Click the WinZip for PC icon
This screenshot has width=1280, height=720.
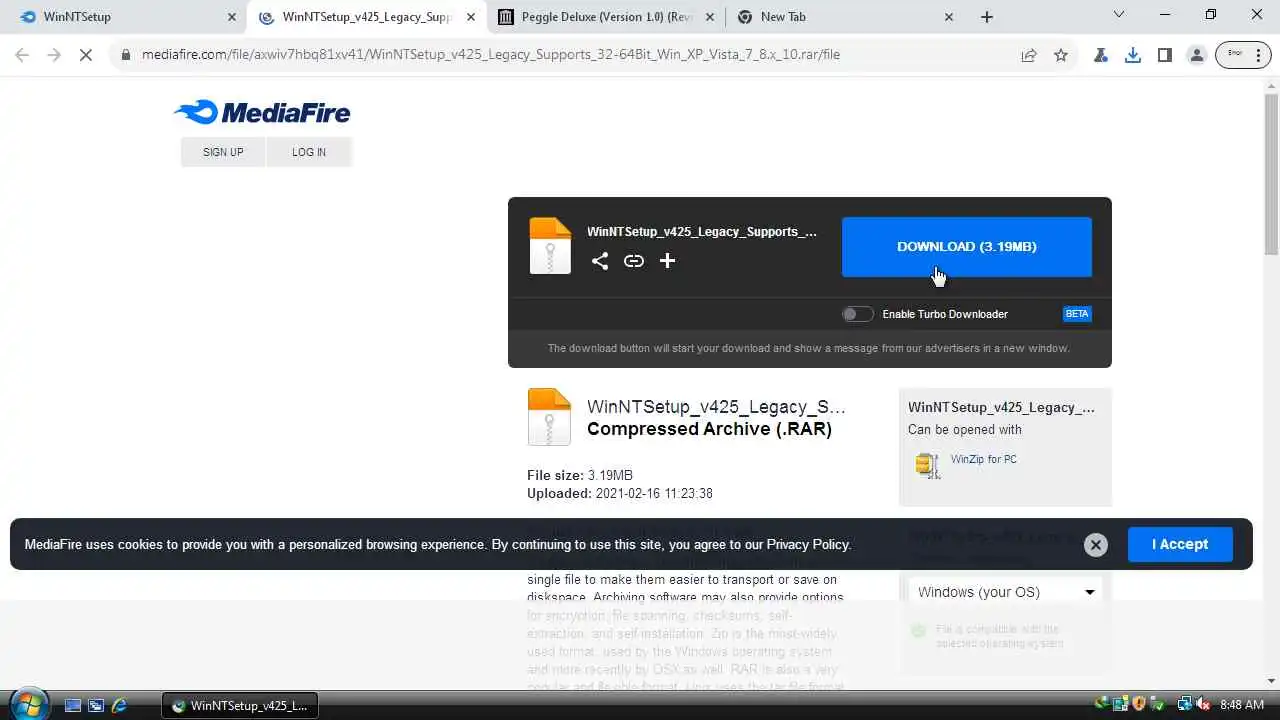click(x=927, y=465)
